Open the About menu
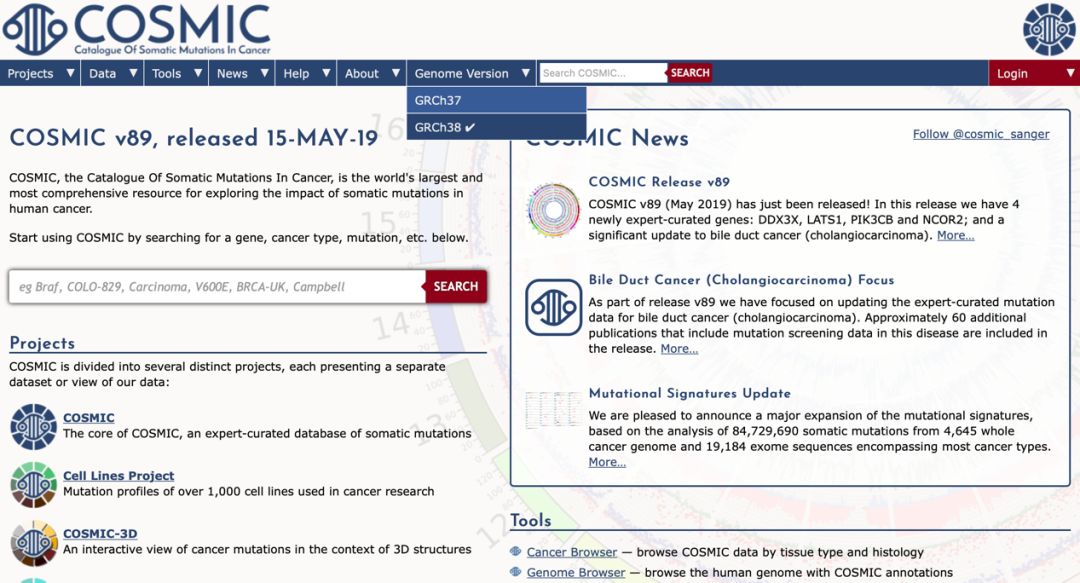 pyautogui.click(x=362, y=73)
